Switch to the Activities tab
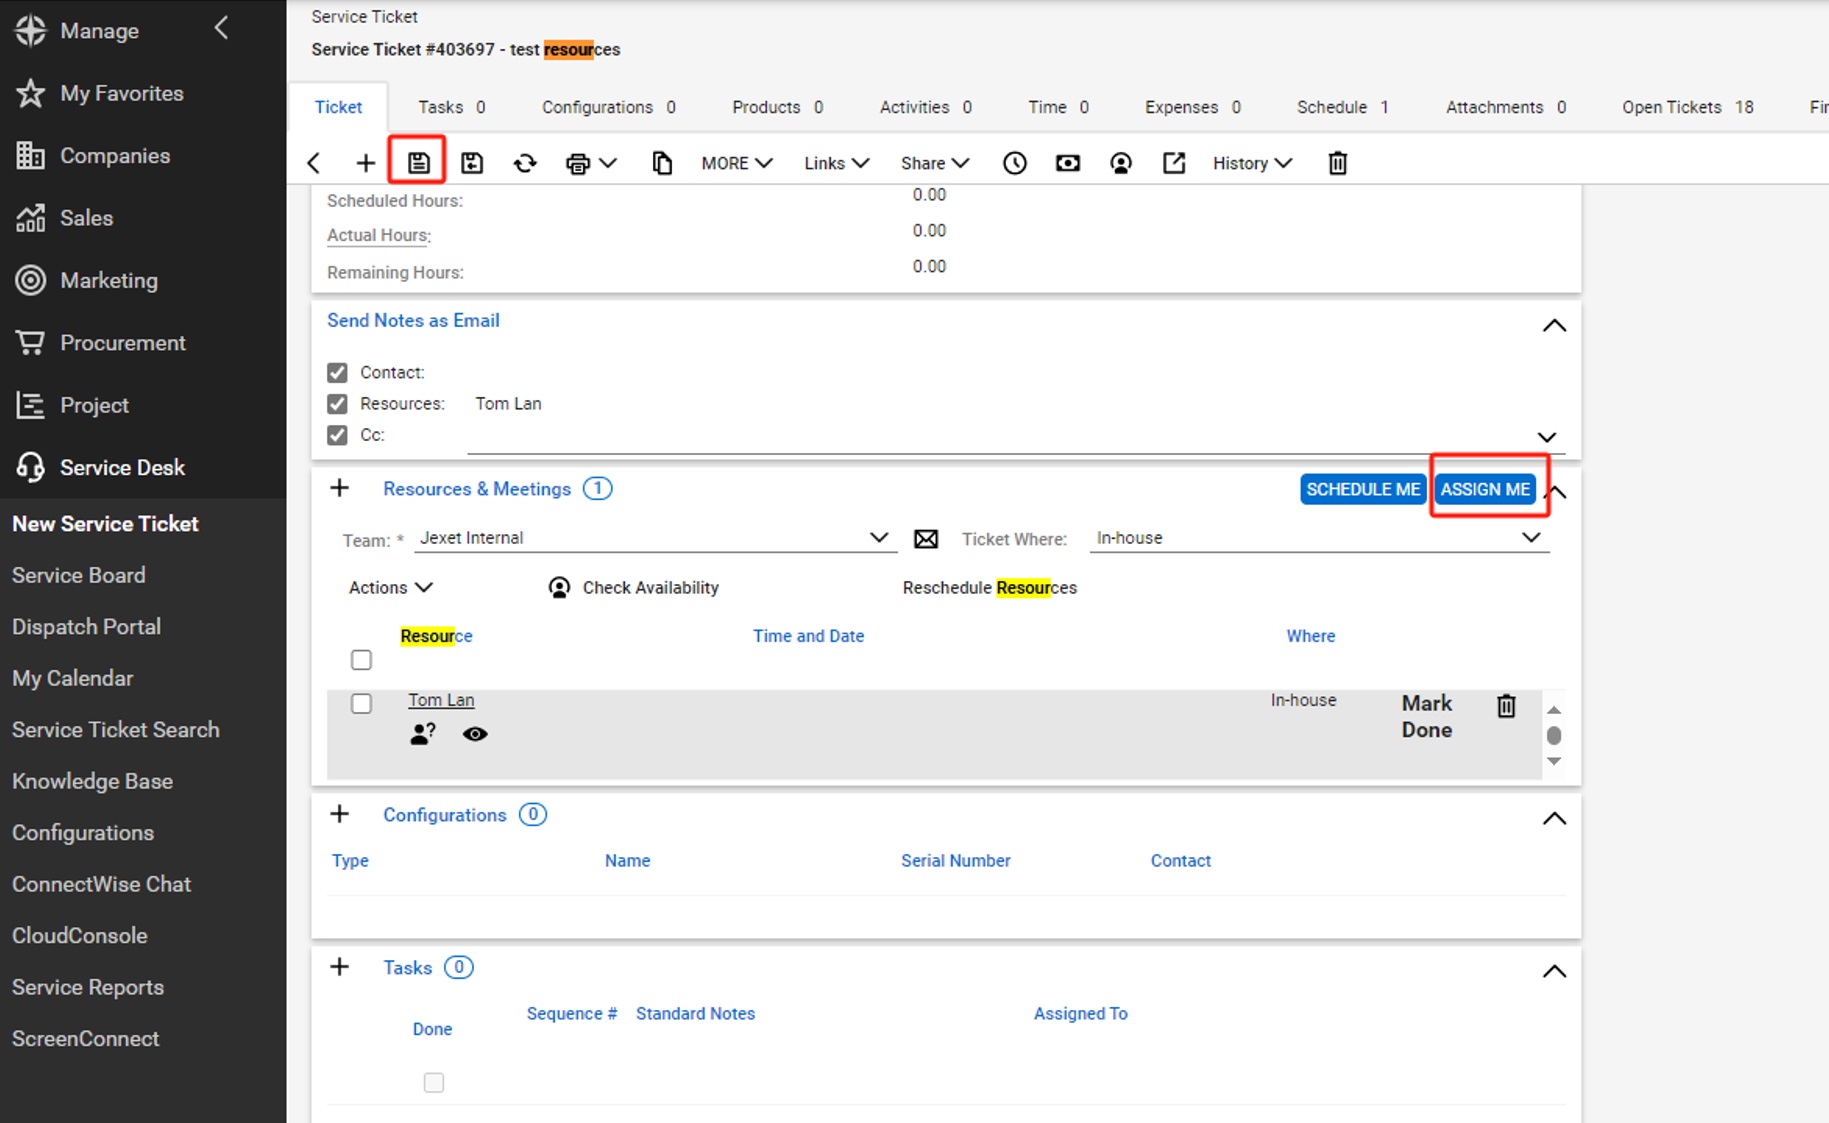Image resolution: width=1829 pixels, height=1123 pixels. [924, 107]
